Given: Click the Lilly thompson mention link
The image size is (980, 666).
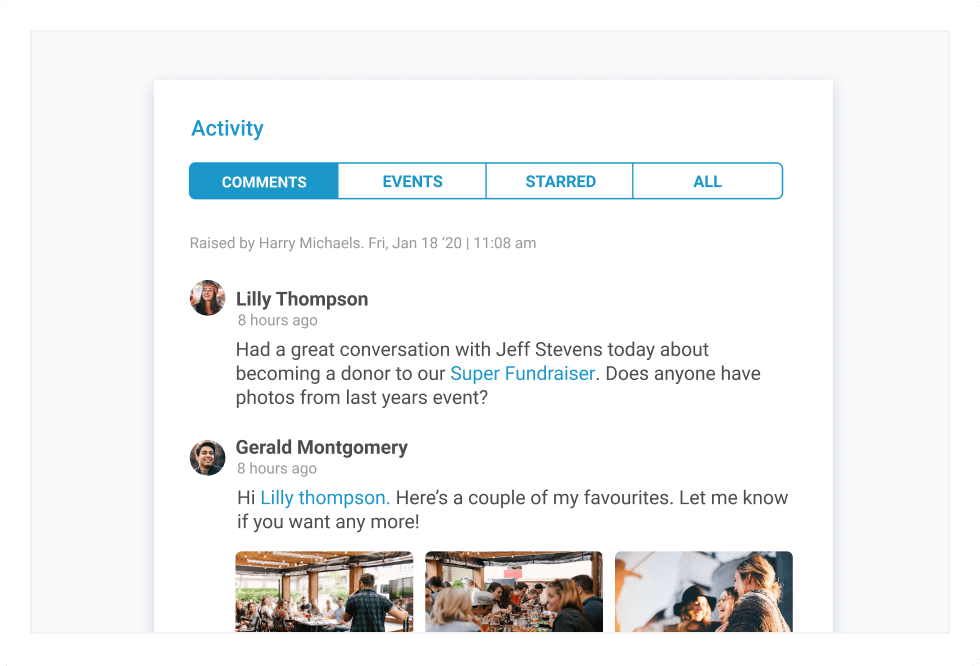Looking at the screenshot, I should (x=324, y=498).
